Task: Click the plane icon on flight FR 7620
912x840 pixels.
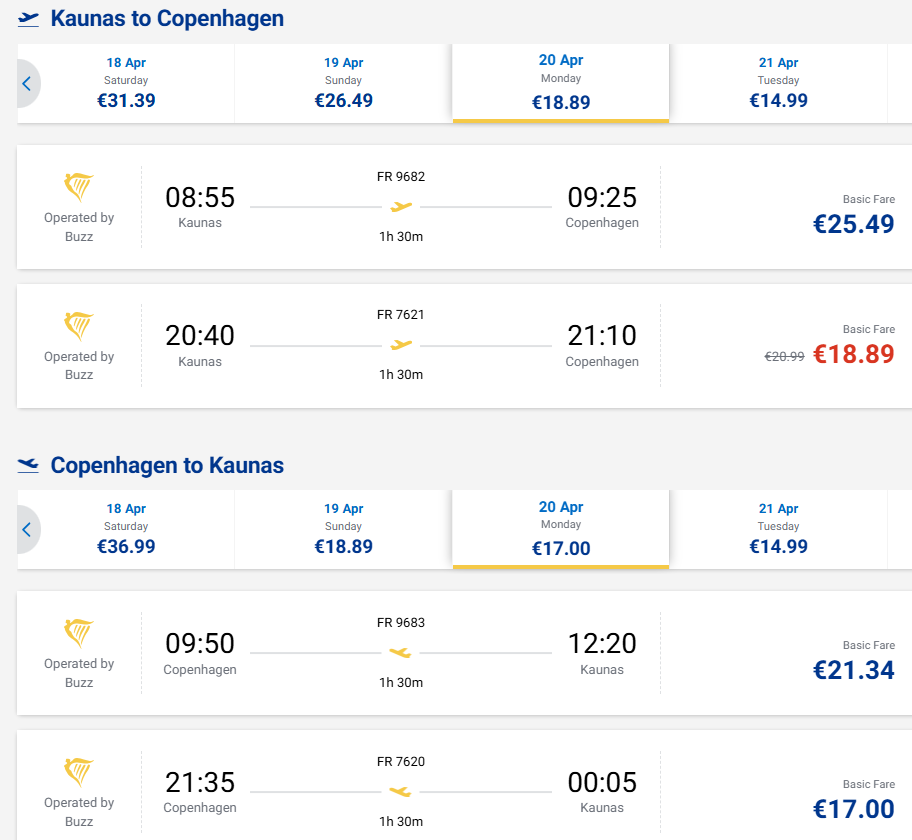Action: pyautogui.click(x=401, y=792)
